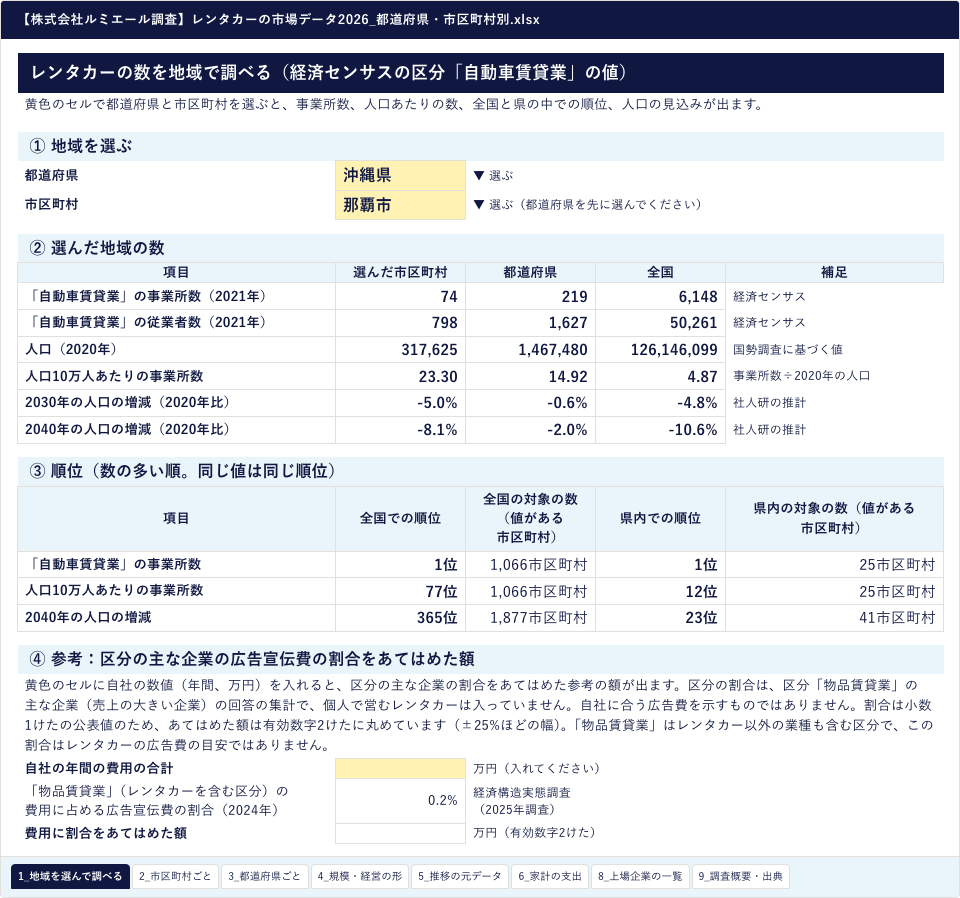
Task: Go to the 9_調査概要・出典 sheet tab
Action: (x=741, y=876)
